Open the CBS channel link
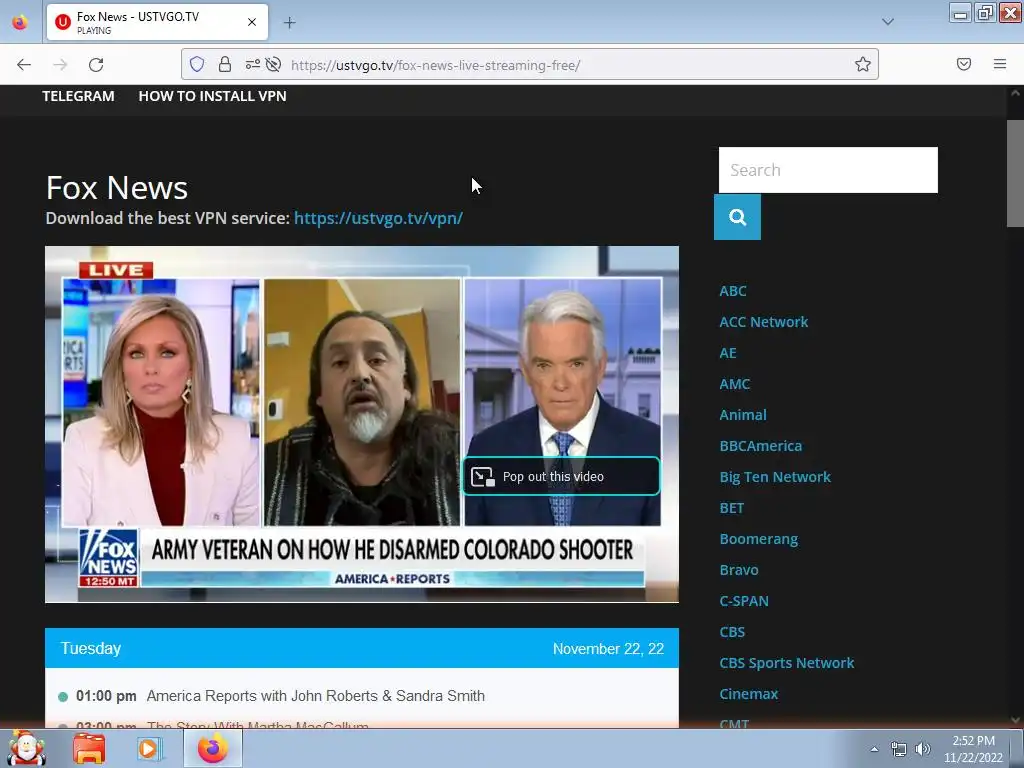Image resolution: width=1024 pixels, height=768 pixels. [x=732, y=632]
